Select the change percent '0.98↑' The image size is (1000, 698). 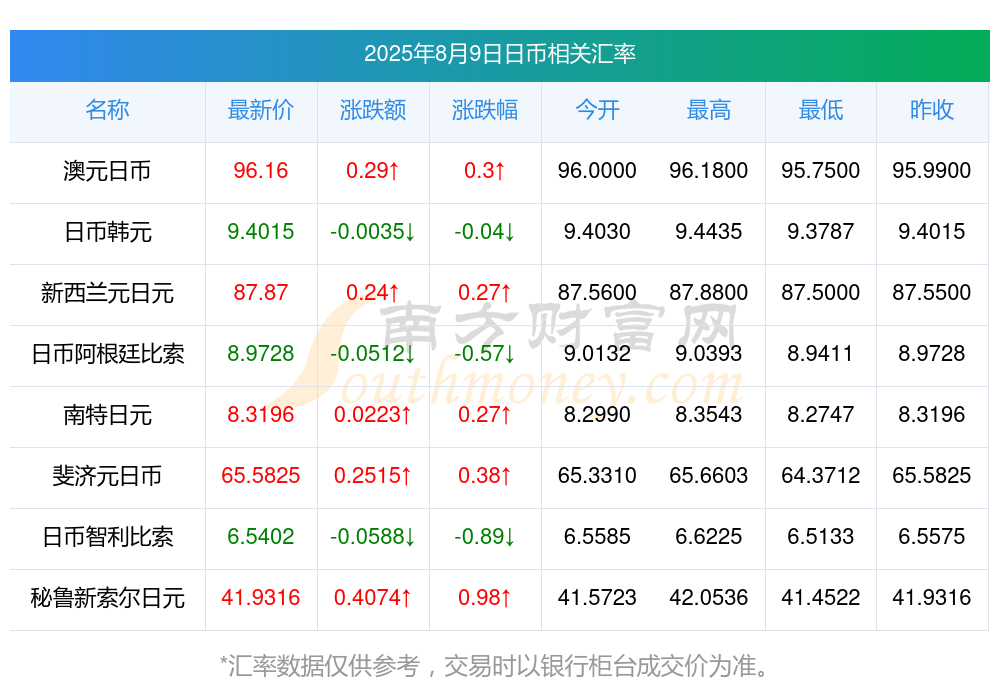click(x=485, y=597)
